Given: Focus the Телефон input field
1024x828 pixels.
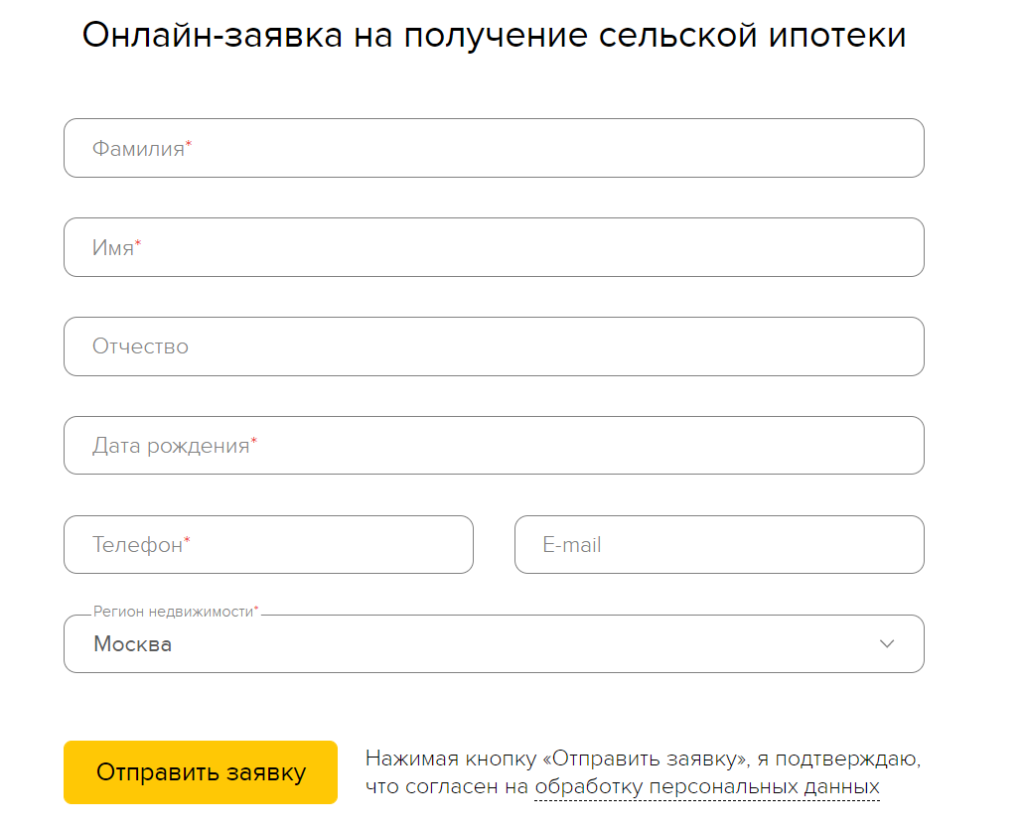Looking at the screenshot, I should 268,545.
